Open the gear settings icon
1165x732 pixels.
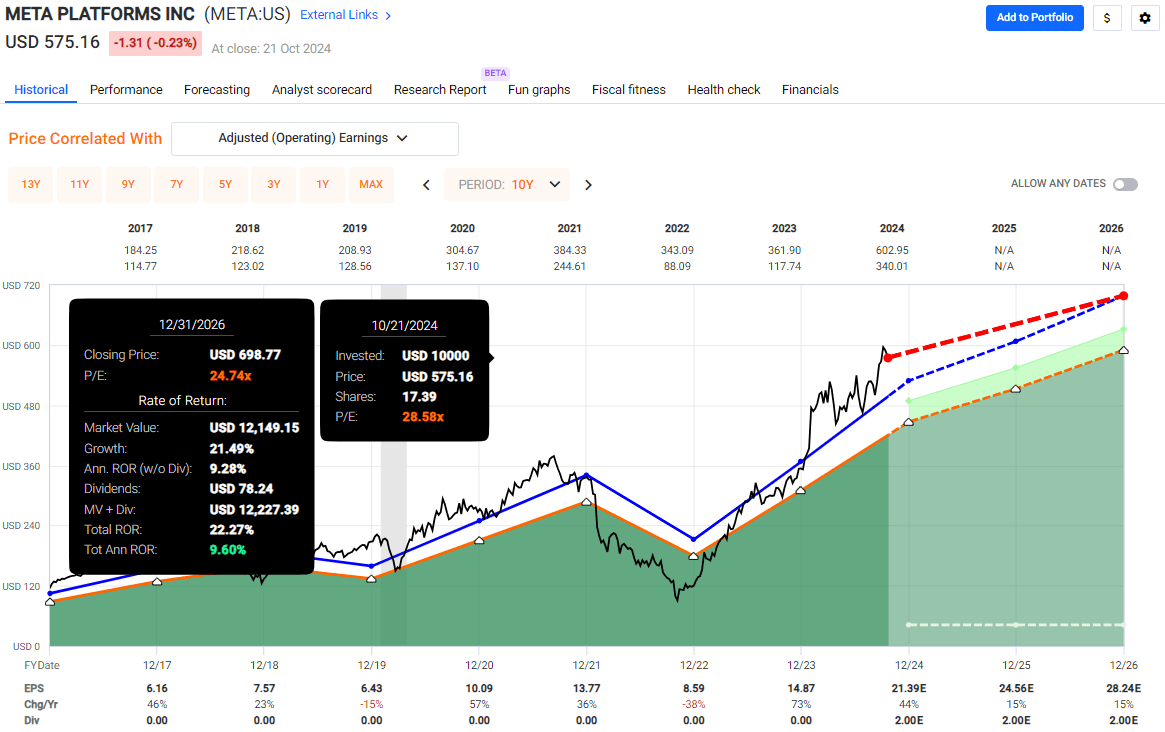pos(1145,18)
